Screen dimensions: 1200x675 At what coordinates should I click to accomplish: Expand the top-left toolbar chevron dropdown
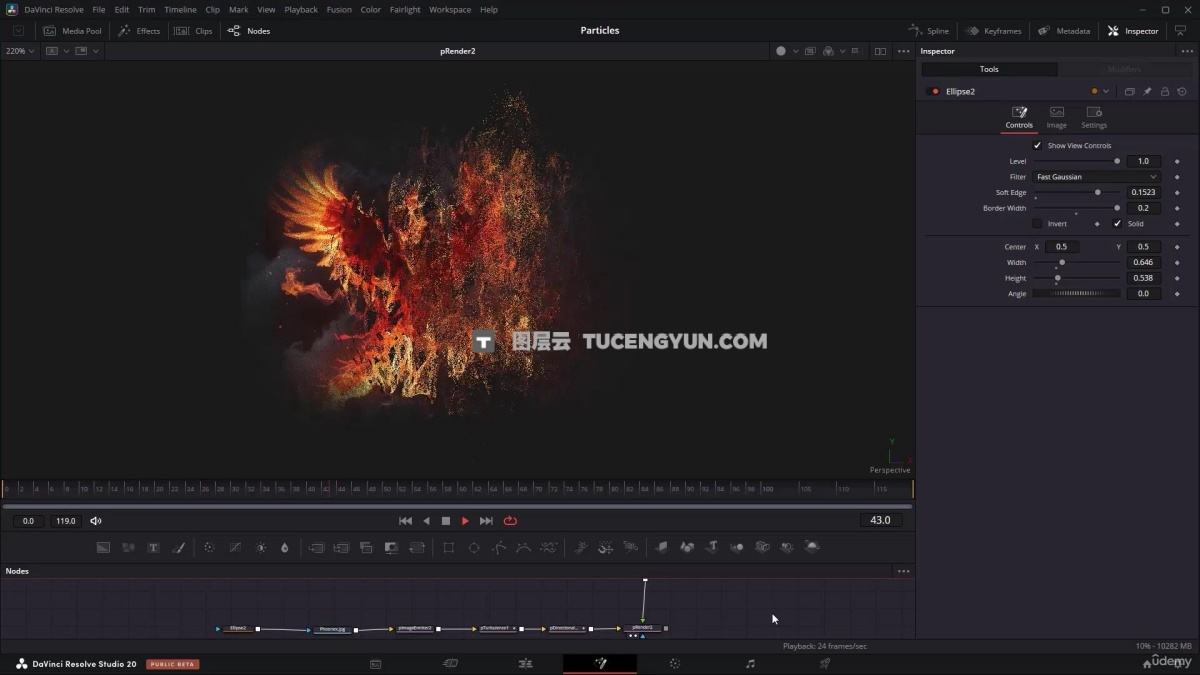[18, 31]
